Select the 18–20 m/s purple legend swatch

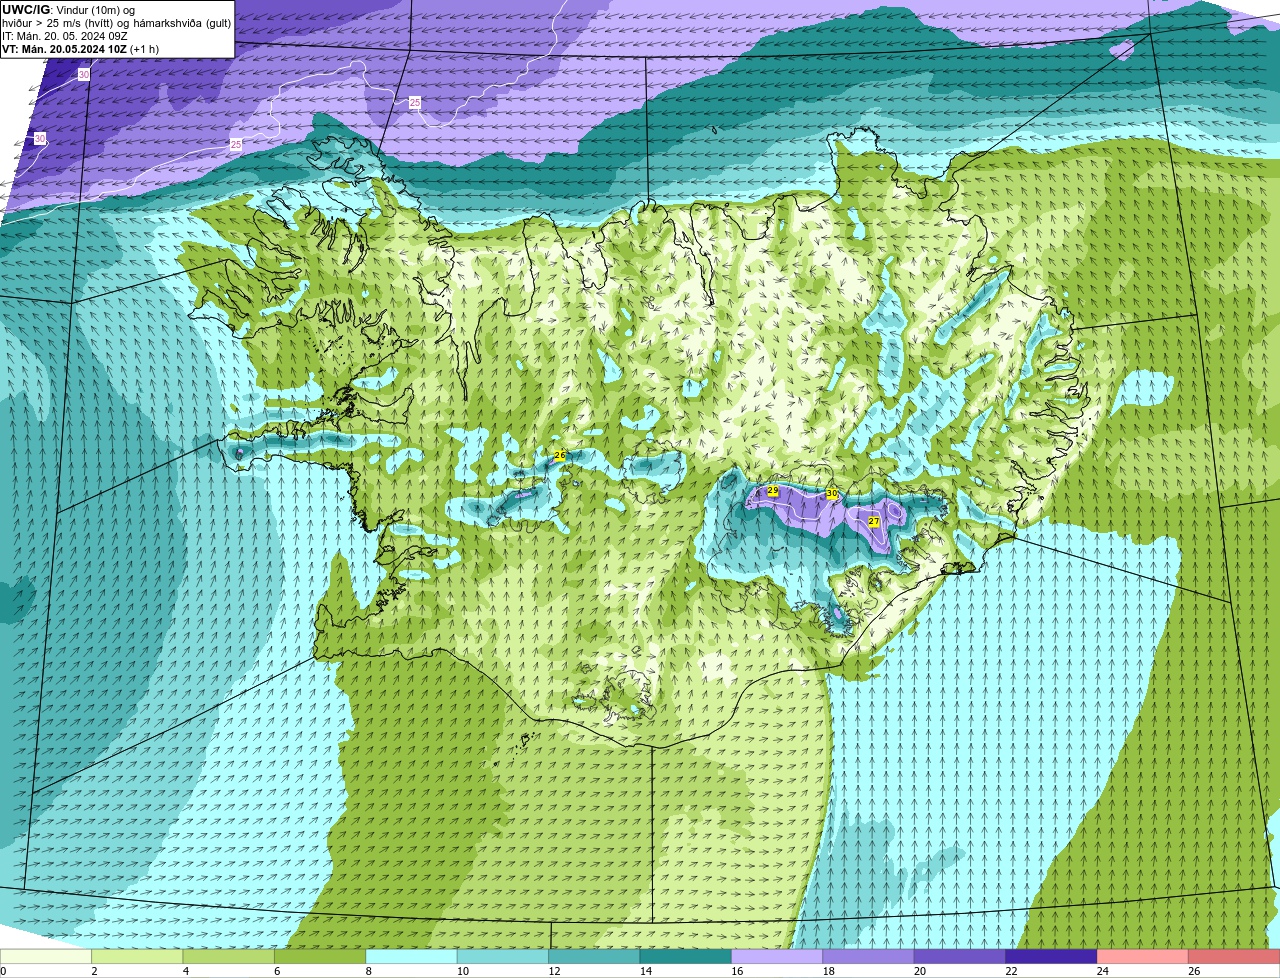(x=869, y=956)
